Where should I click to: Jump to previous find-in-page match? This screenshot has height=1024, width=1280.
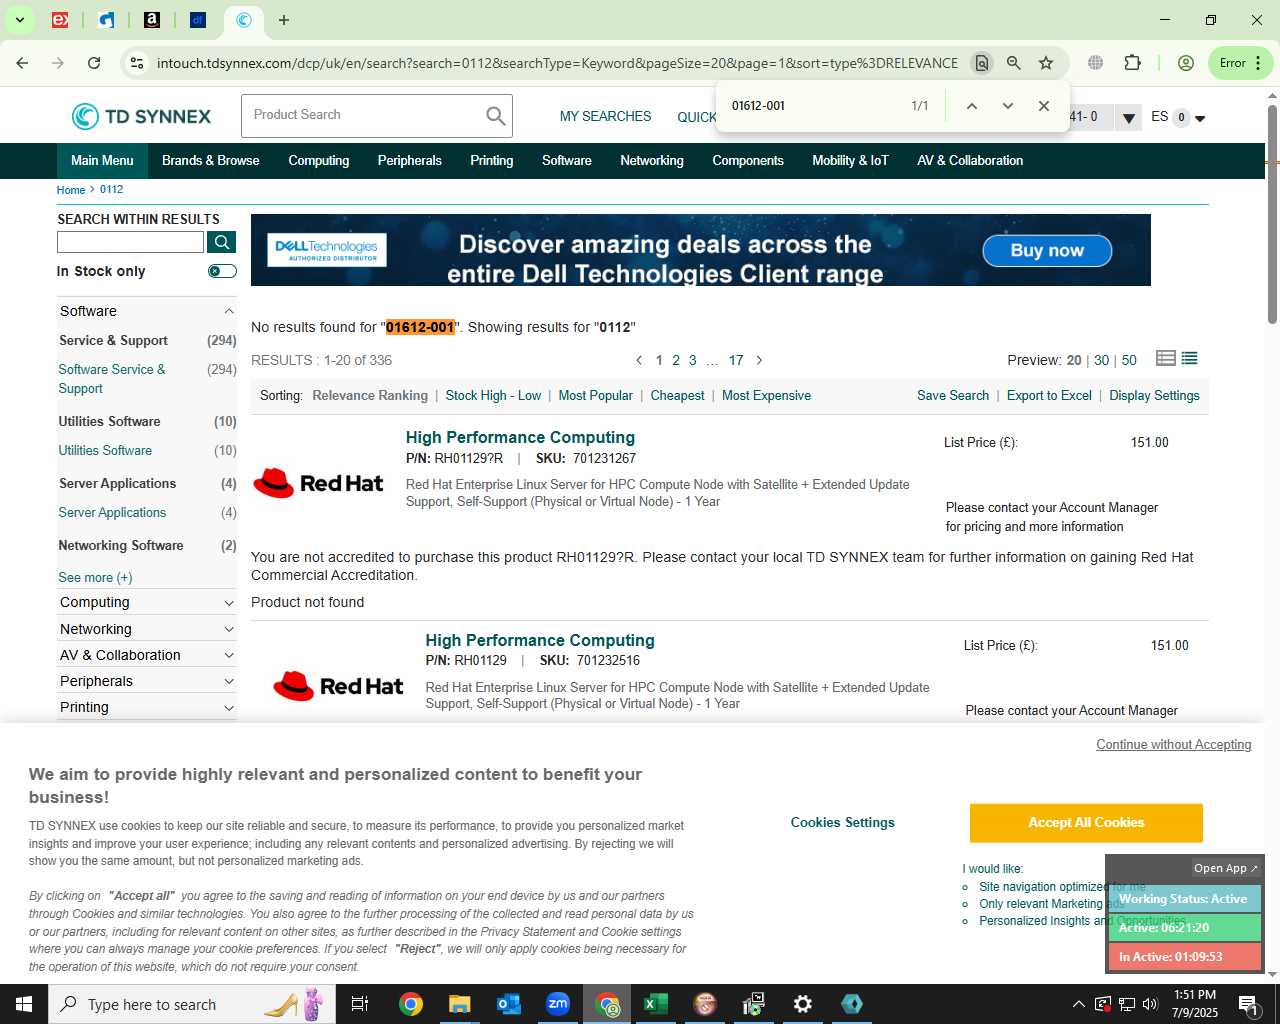971,106
